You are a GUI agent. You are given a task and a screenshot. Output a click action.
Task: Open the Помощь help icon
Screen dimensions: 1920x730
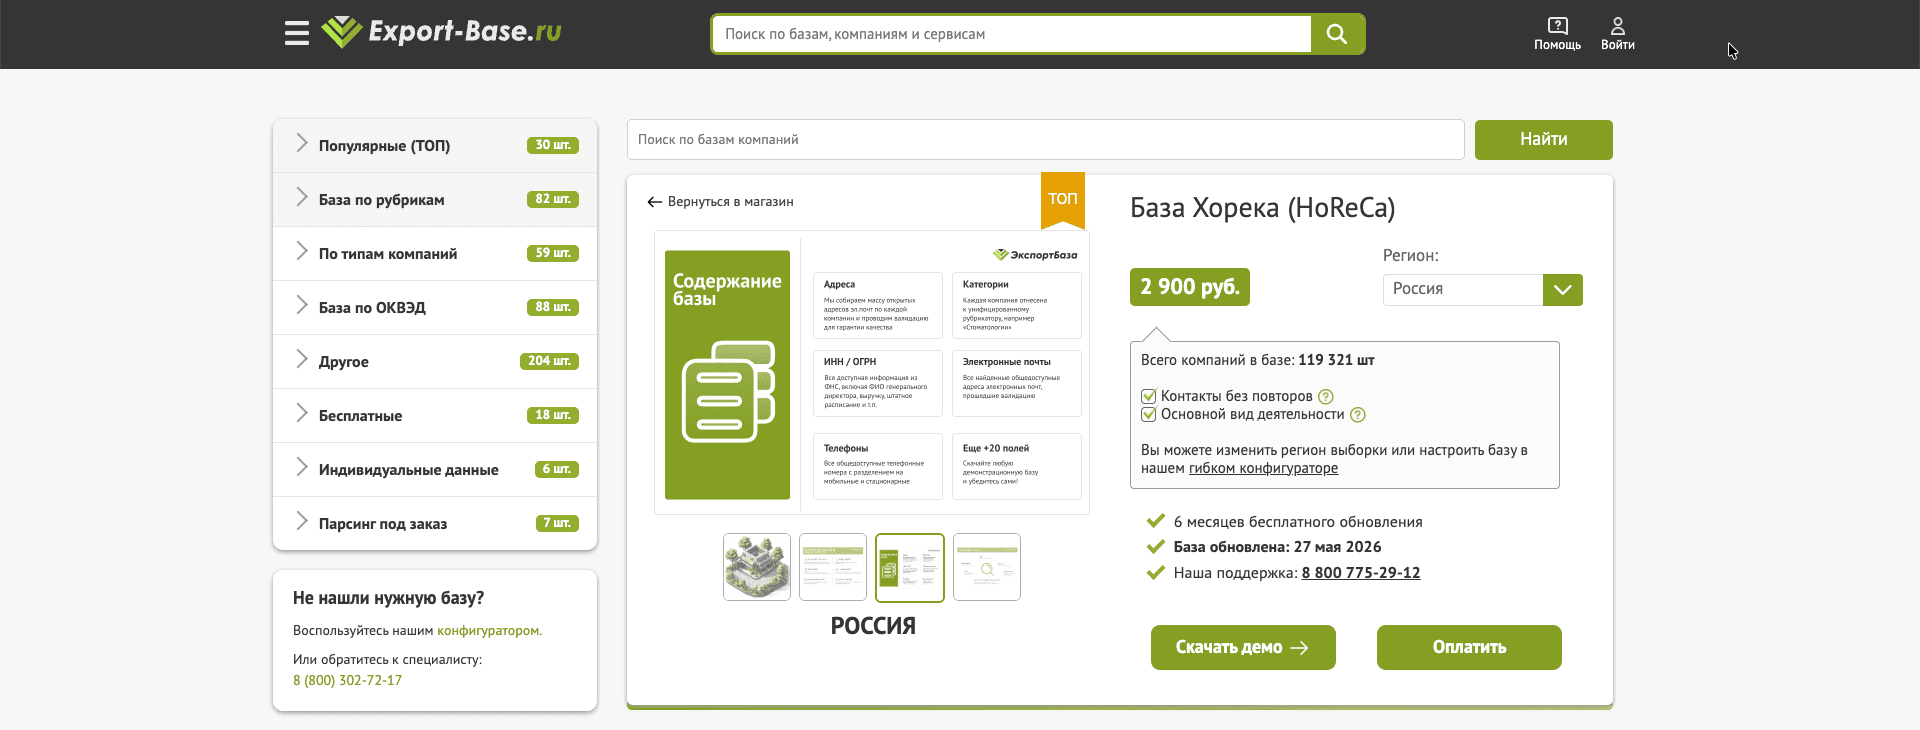tap(1557, 33)
